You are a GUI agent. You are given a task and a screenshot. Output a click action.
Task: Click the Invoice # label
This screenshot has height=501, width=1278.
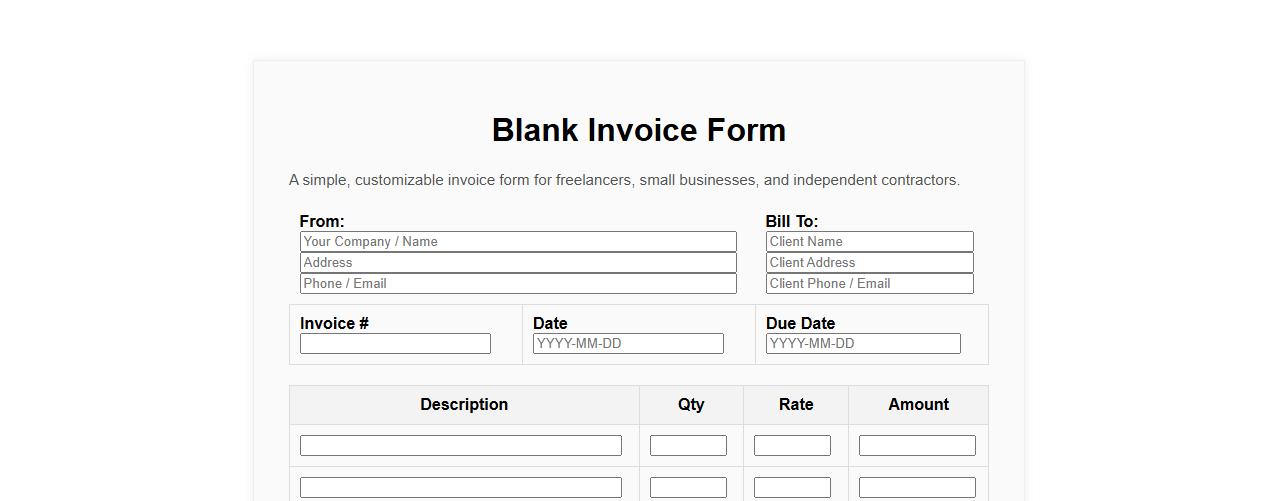[335, 323]
